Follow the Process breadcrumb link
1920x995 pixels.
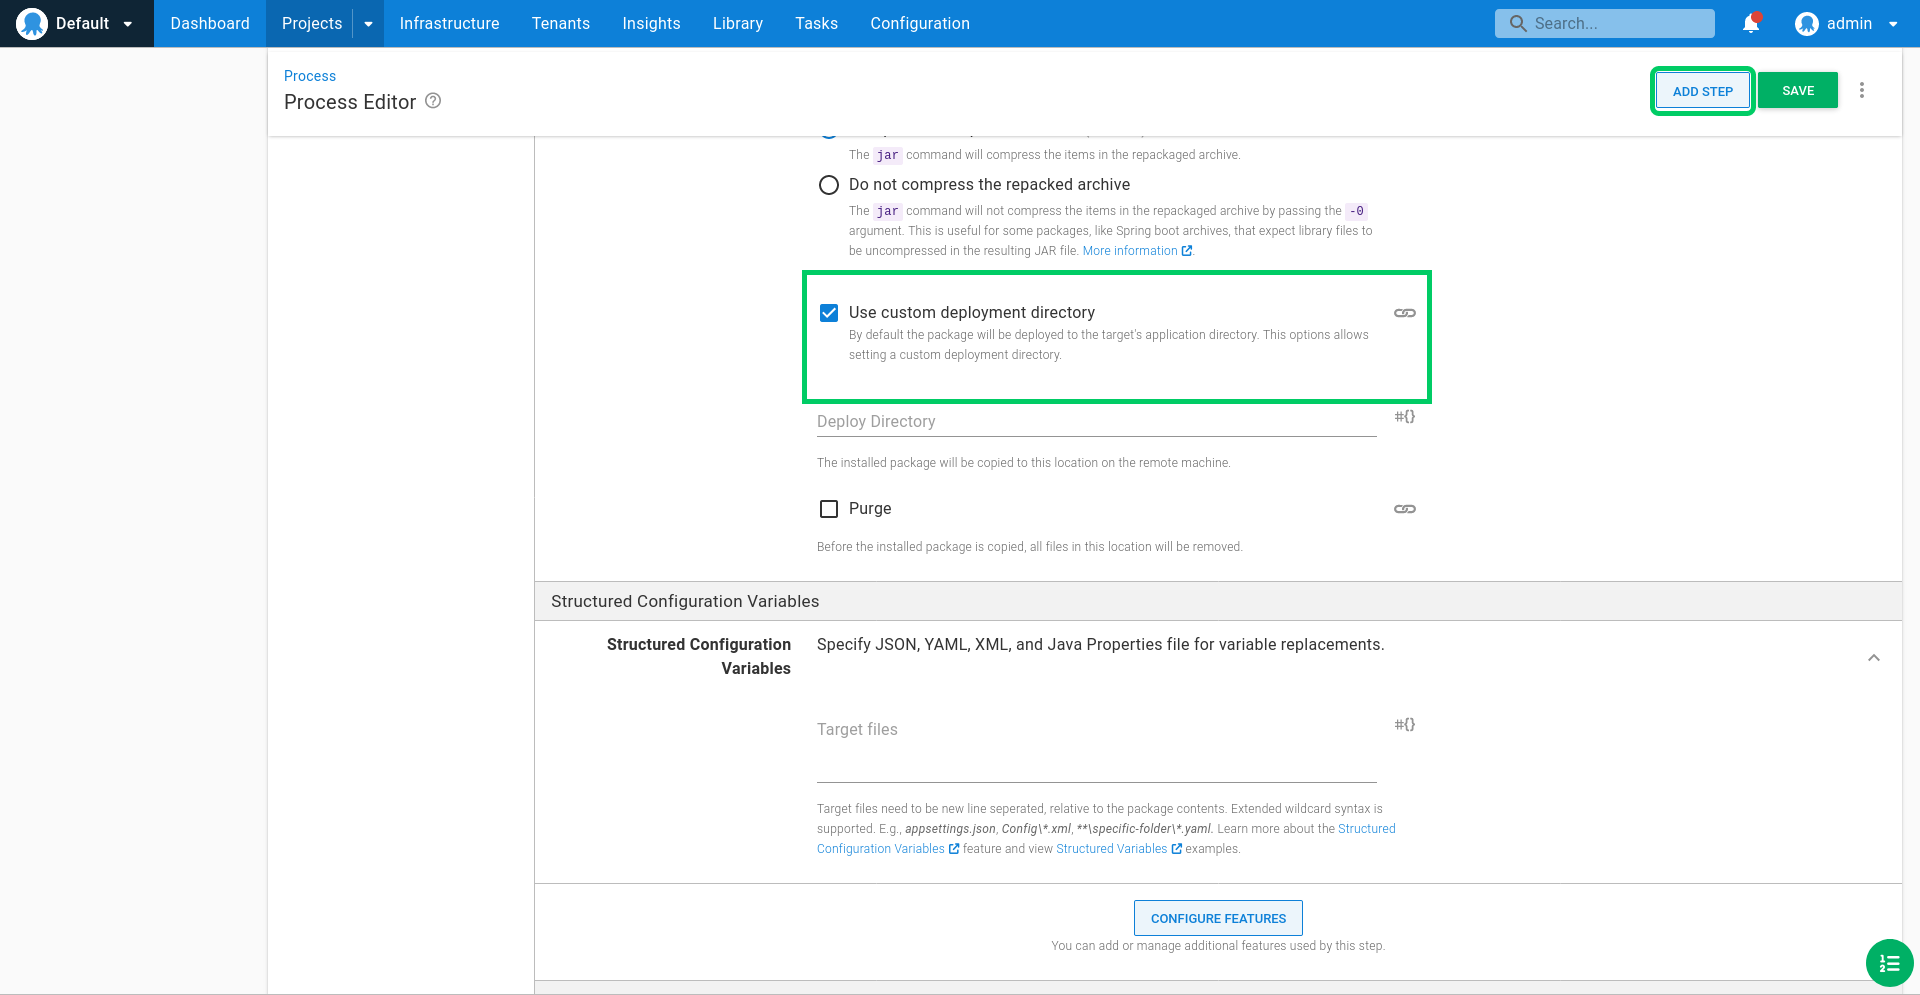(310, 76)
